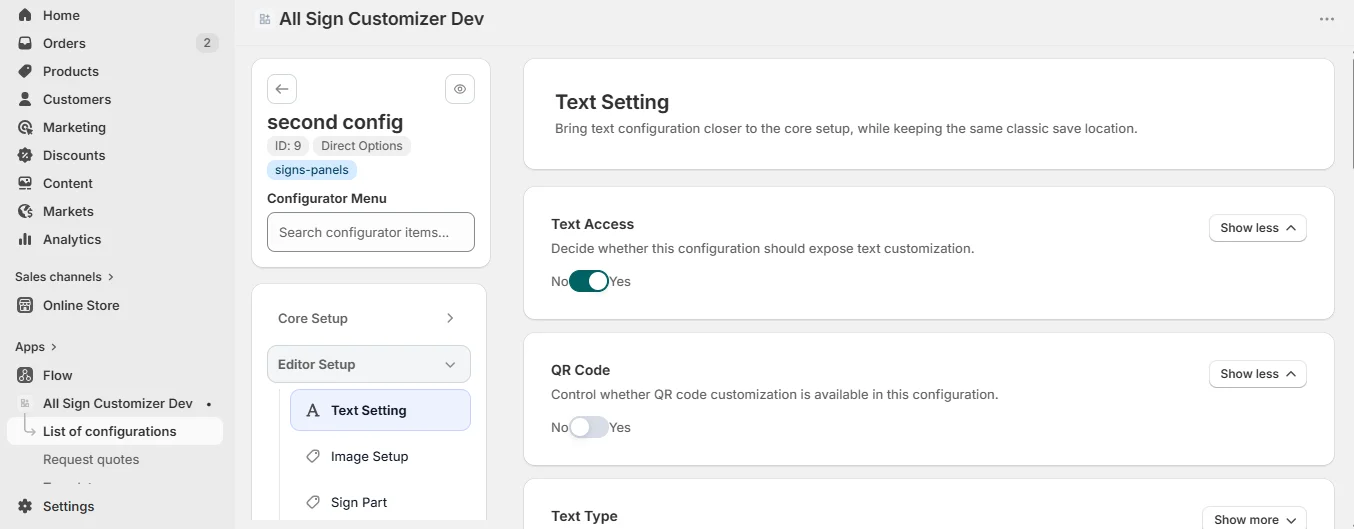Click the Home icon in sidebar
The image size is (1354, 529).
click(25, 15)
